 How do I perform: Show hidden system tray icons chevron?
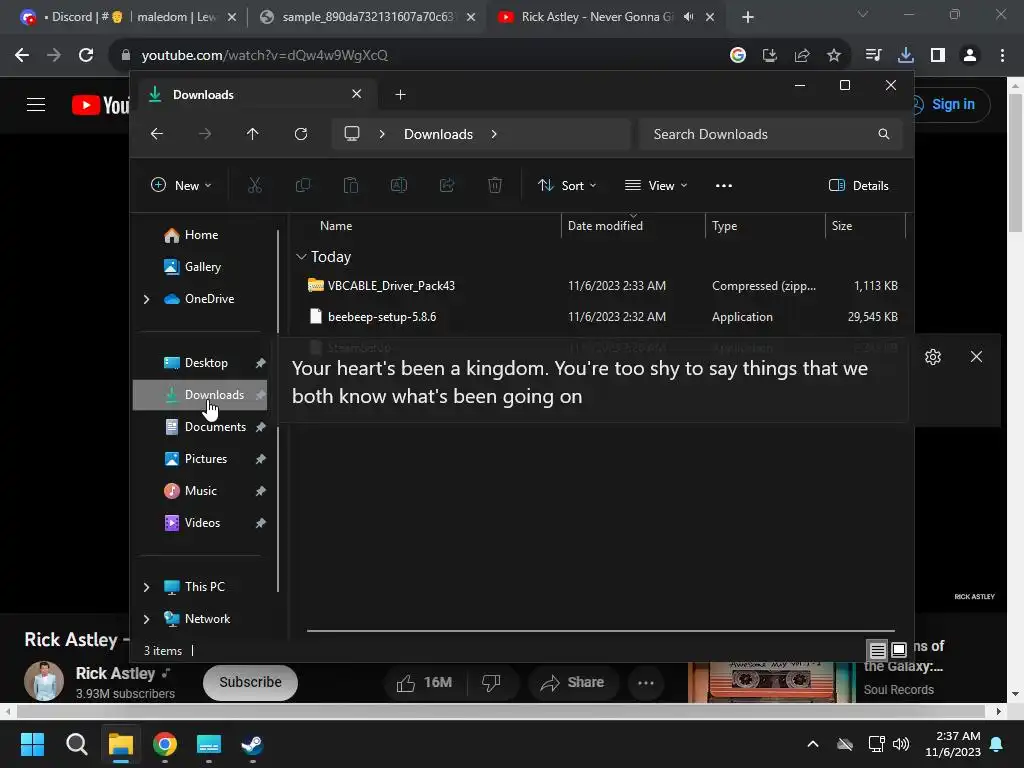coord(812,744)
